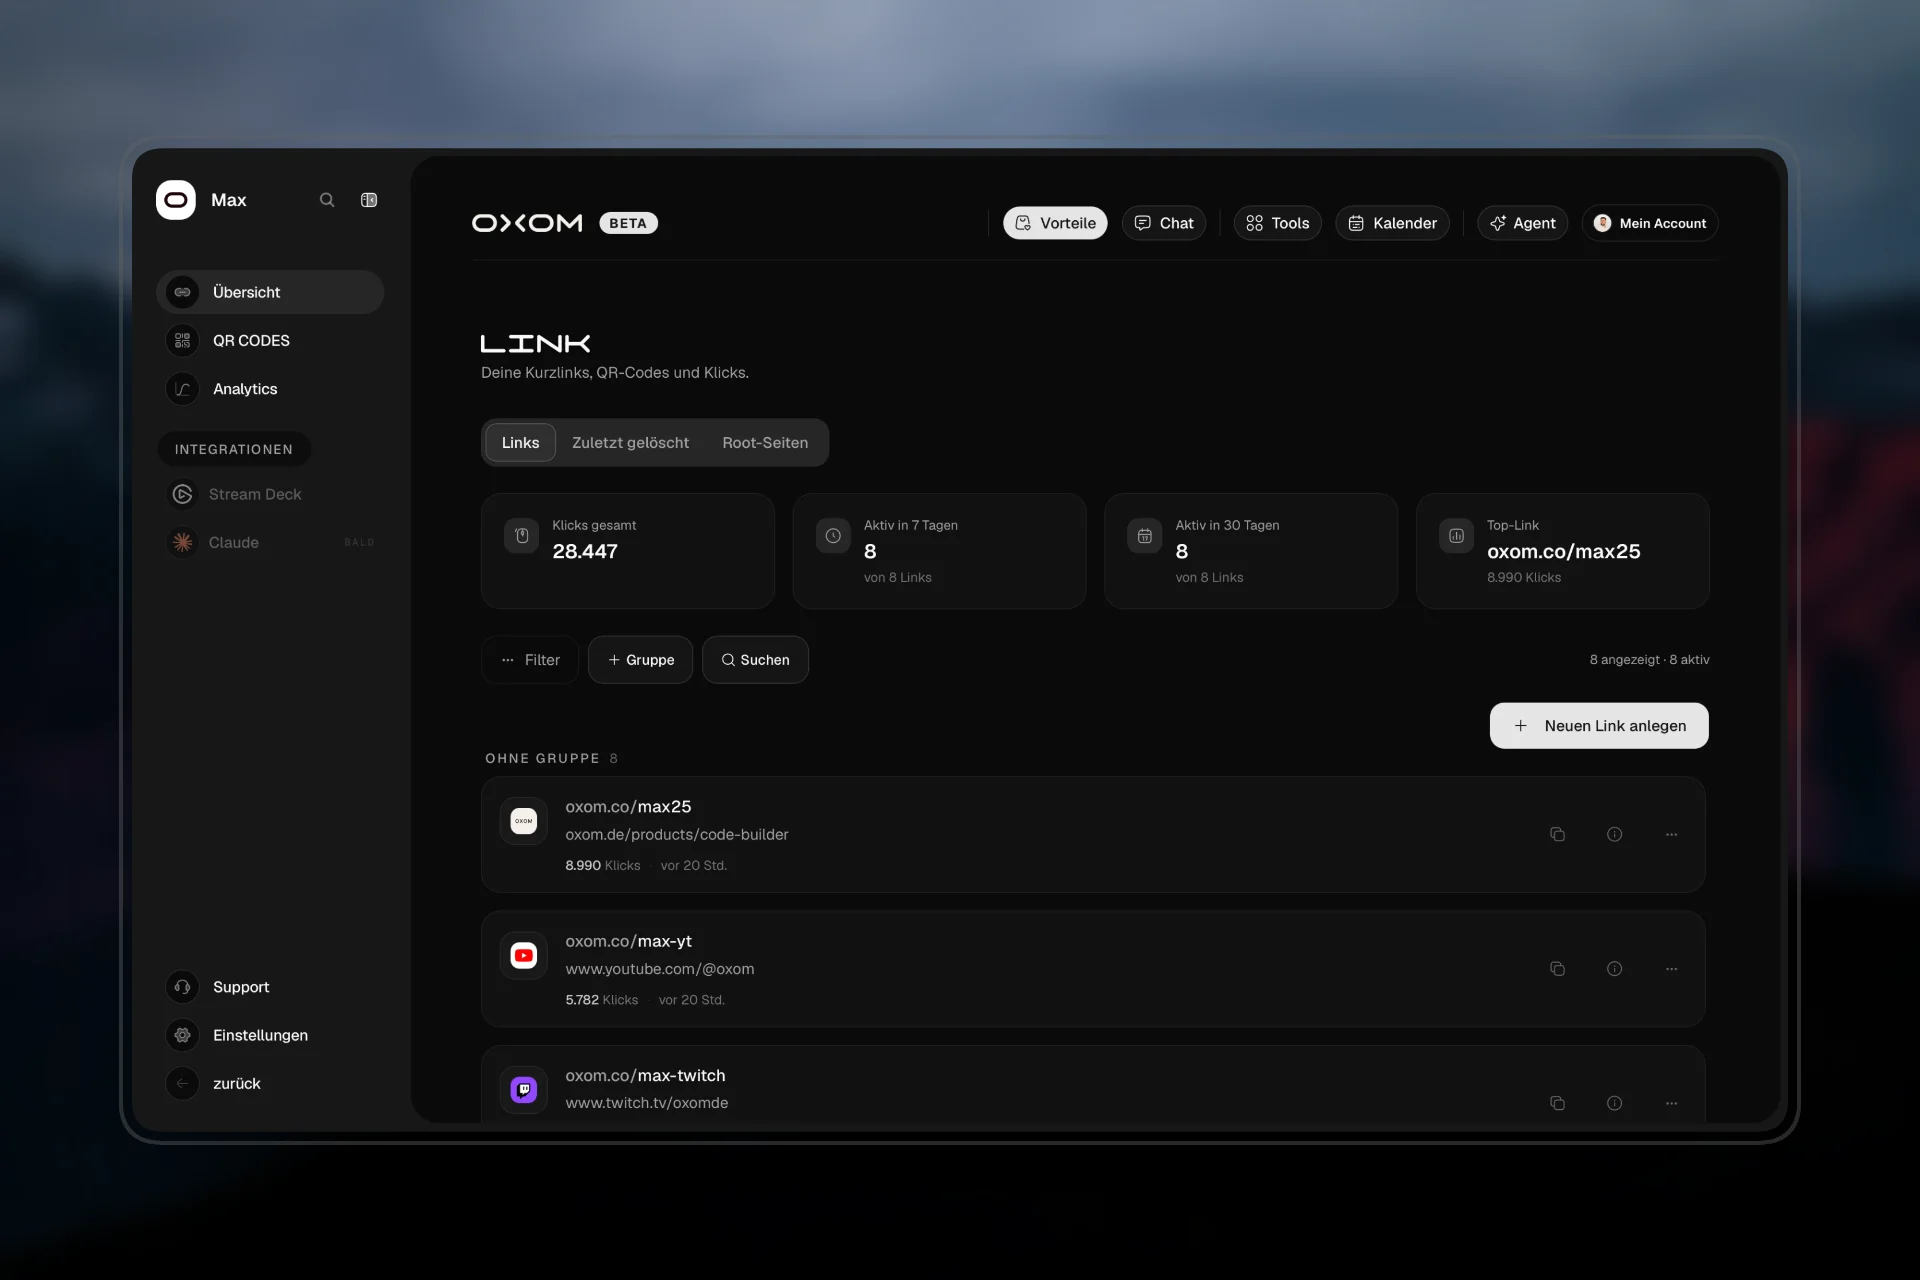Toggle the sidebar panel icon
This screenshot has height=1280, width=1920.
[369, 200]
